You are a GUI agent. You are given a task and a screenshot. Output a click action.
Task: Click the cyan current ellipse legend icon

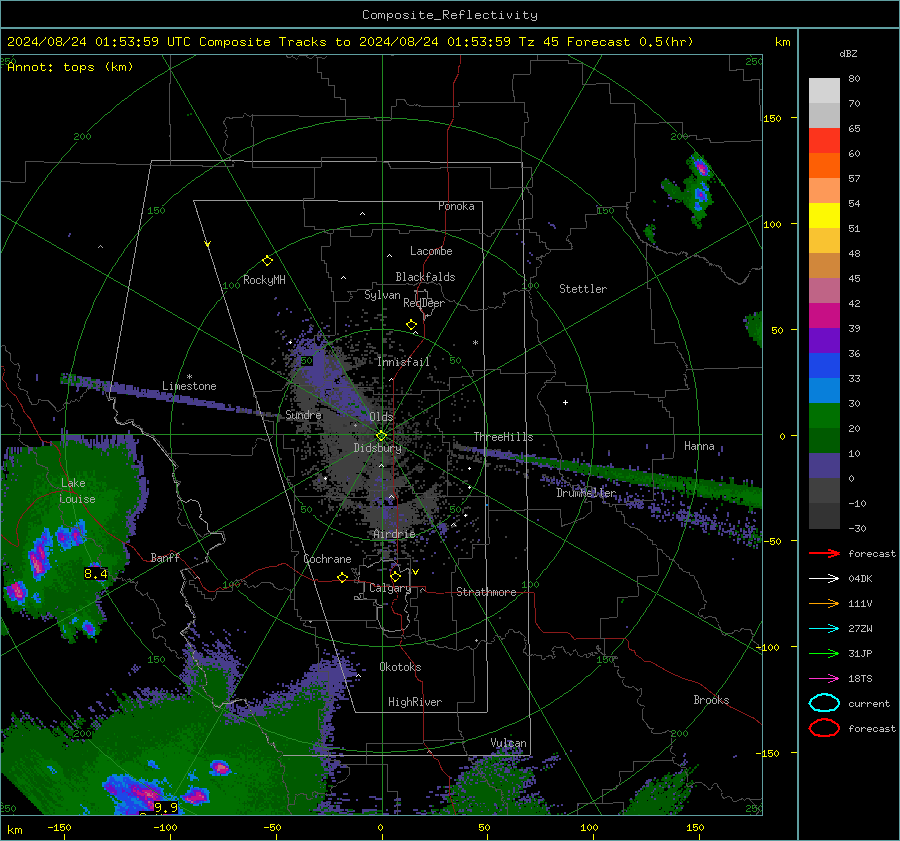(824, 703)
